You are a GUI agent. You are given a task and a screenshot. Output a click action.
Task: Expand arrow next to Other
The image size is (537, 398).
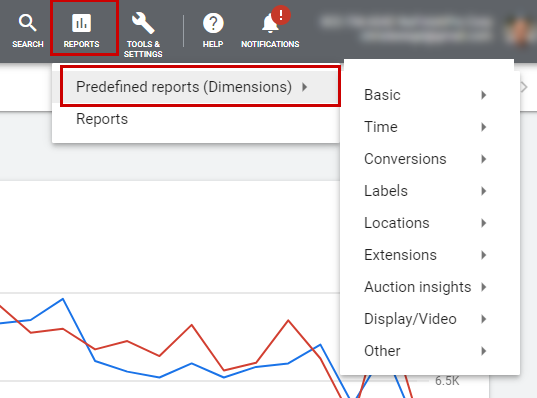(x=484, y=351)
